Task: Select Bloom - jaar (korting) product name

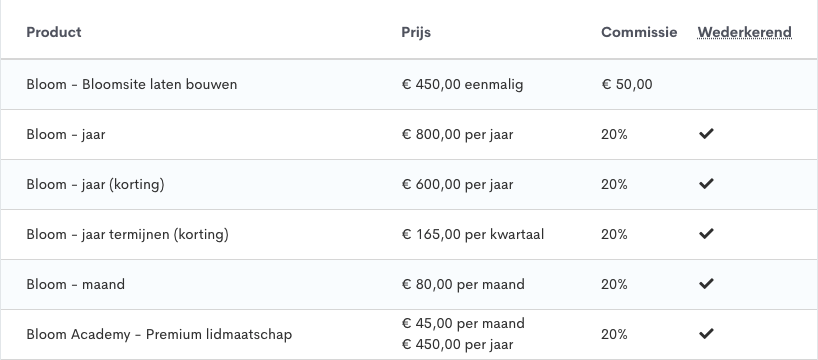Action: (x=95, y=185)
